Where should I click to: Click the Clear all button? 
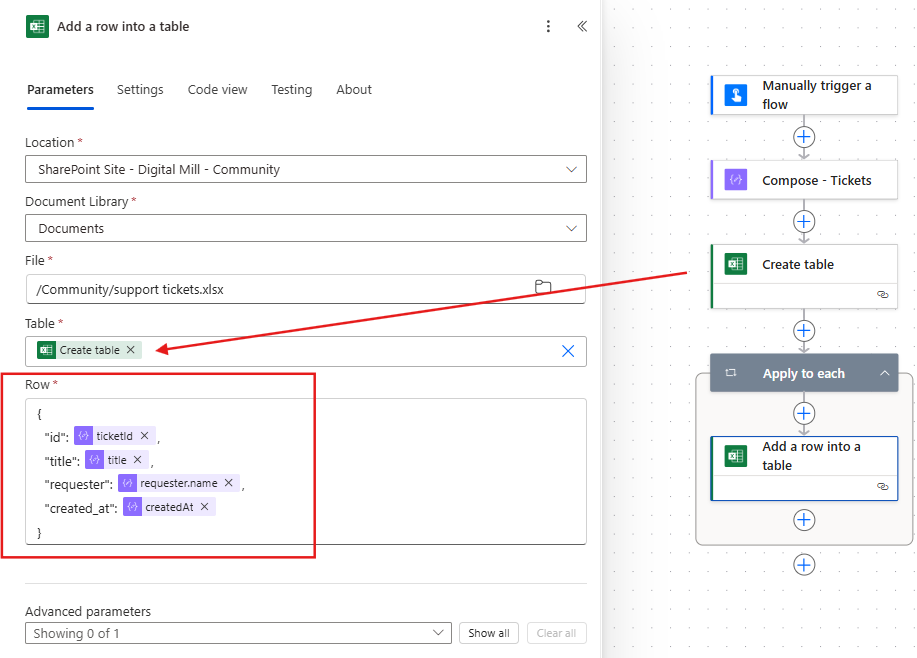pos(556,632)
